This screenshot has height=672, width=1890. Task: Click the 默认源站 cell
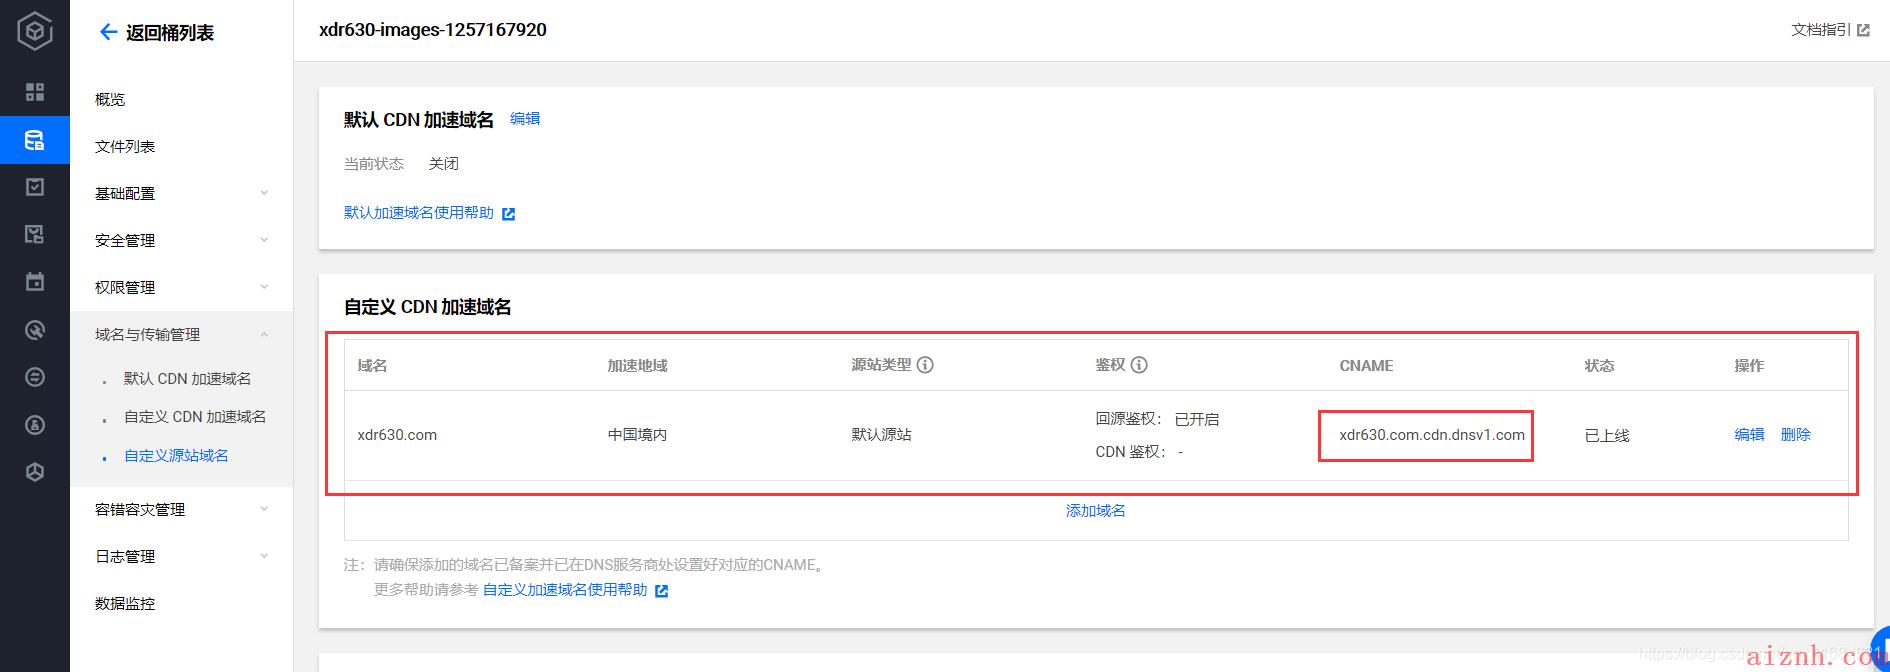coord(881,434)
